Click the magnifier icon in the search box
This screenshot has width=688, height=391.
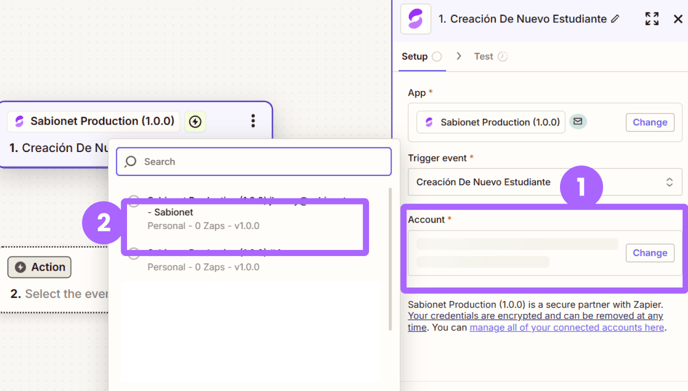click(x=130, y=161)
